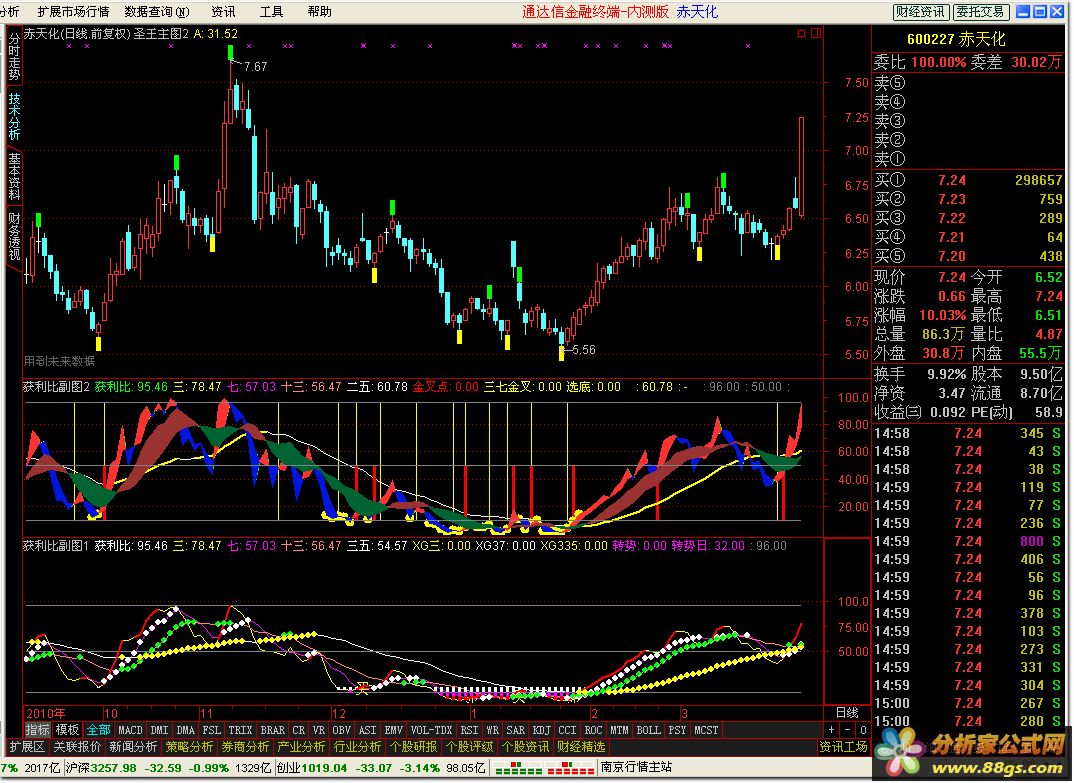1074x783 pixels.
Task: Click the 600227 赤天化 stock title
Action: (956, 40)
